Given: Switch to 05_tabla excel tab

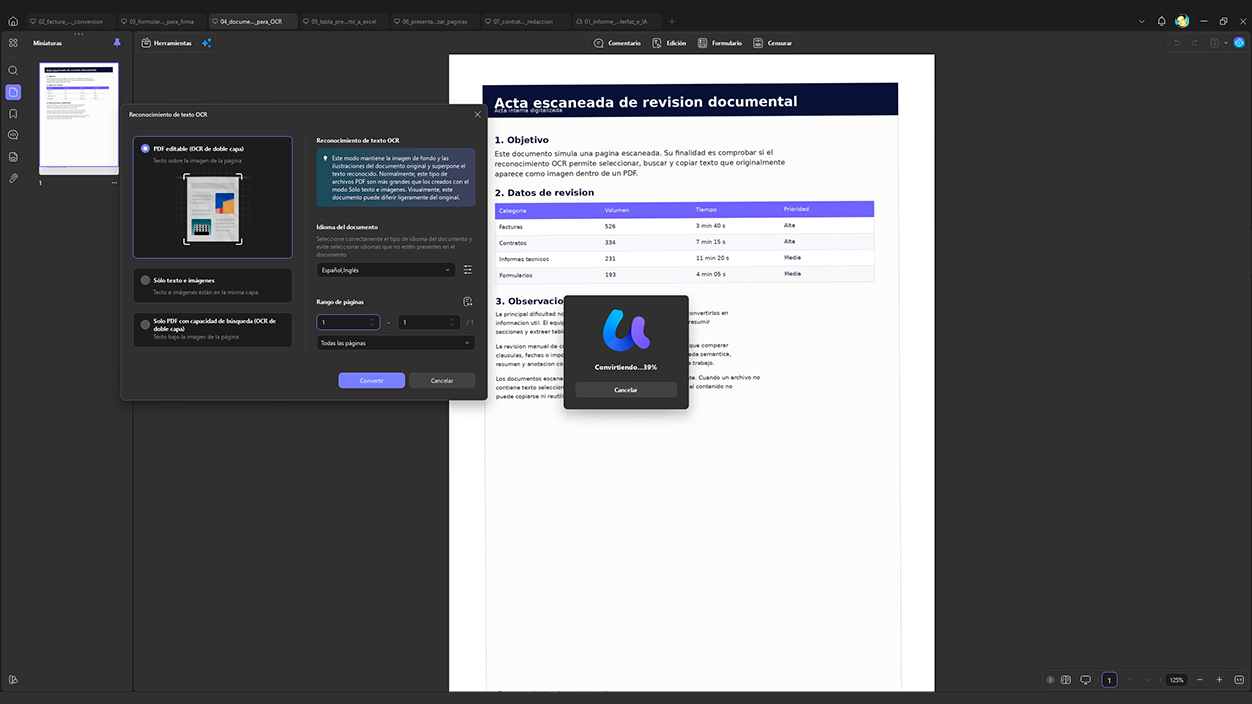Looking at the screenshot, I should click(344, 21).
